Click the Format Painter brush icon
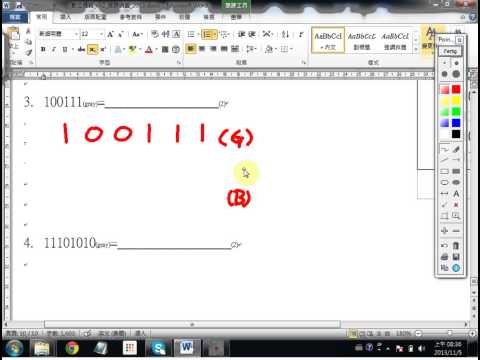 click(29, 52)
